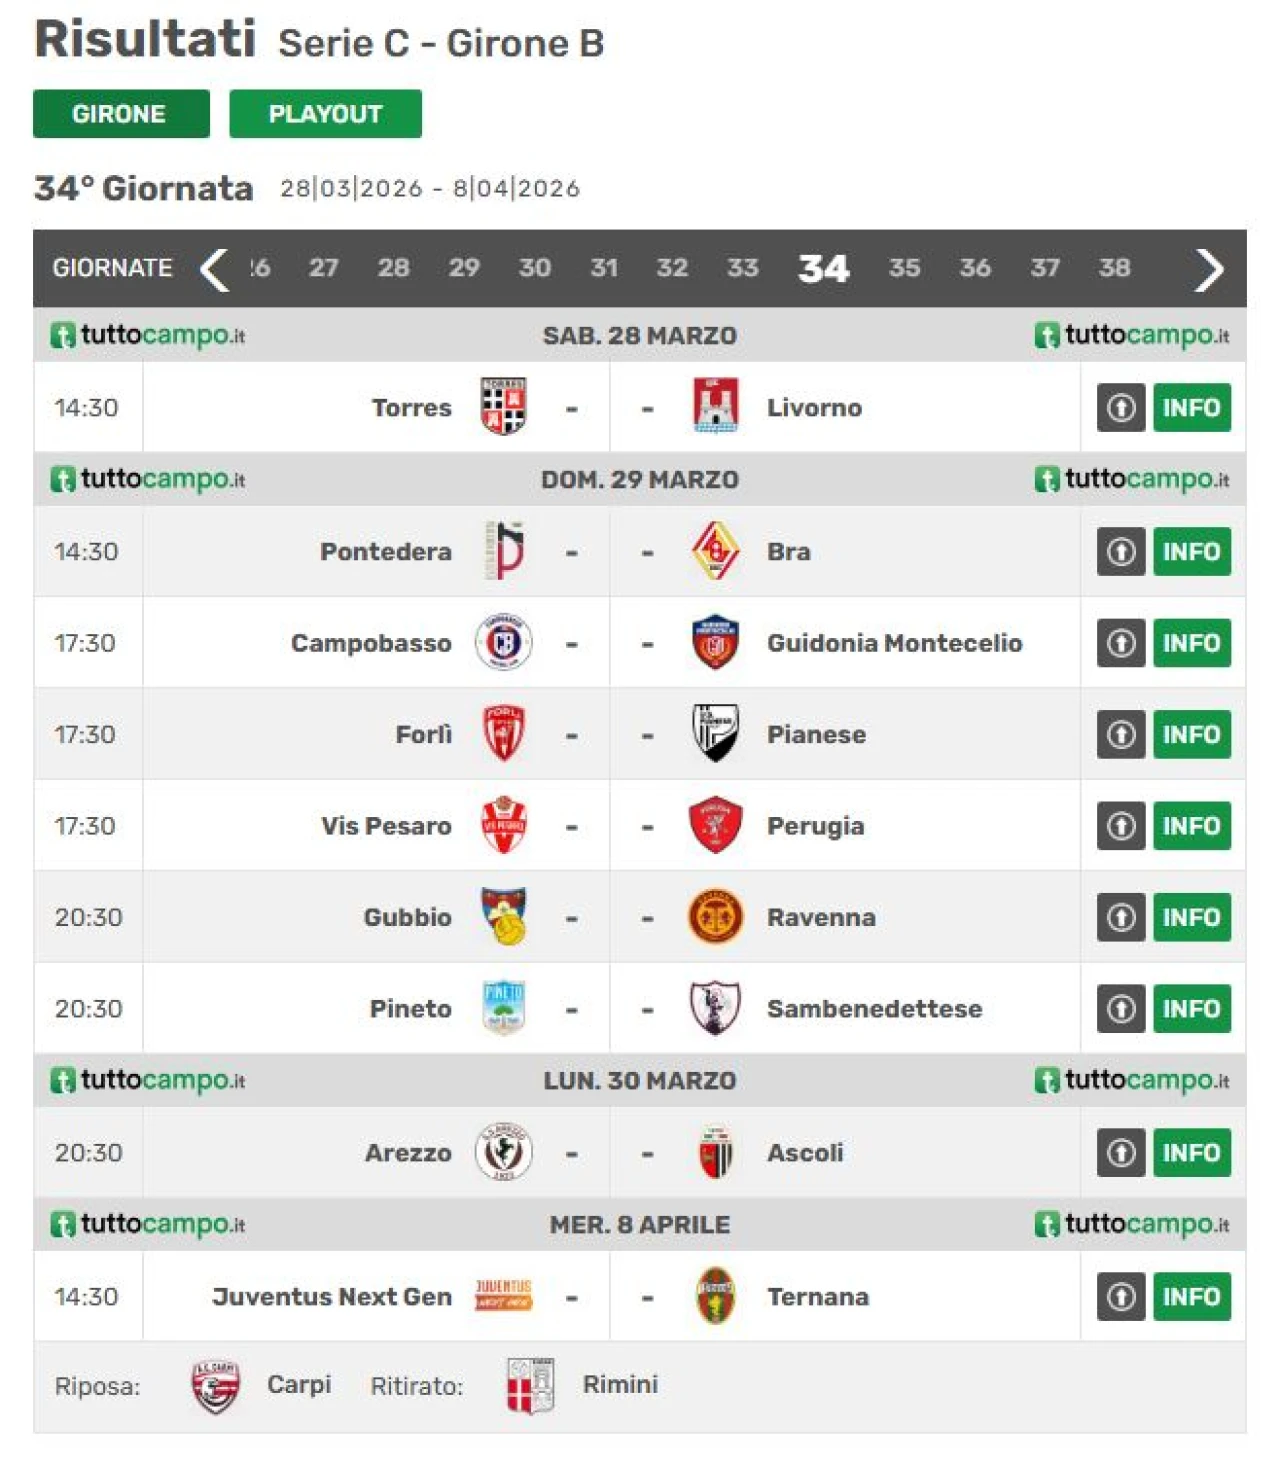Select giornata 30 in the day bar
The width and height of the screenshot is (1280, 1461).
535,268
